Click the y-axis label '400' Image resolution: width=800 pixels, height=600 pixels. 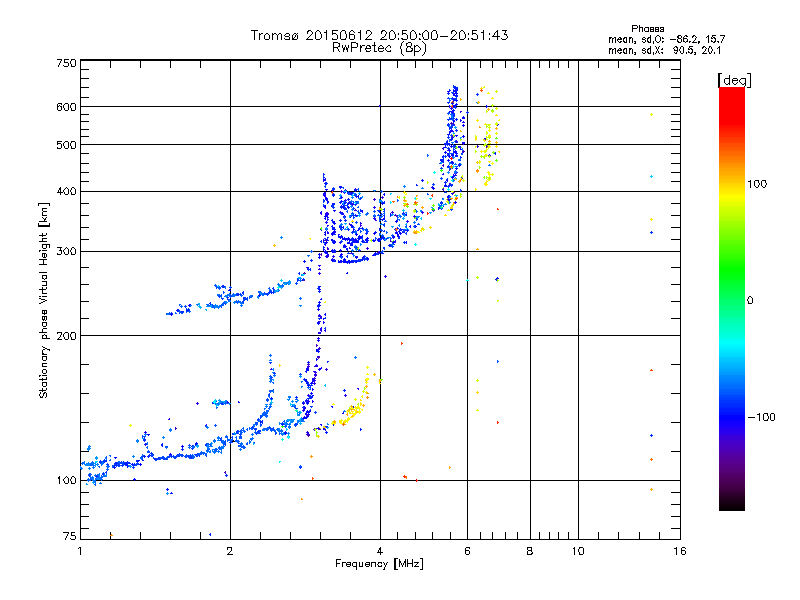tap(66, 191)
